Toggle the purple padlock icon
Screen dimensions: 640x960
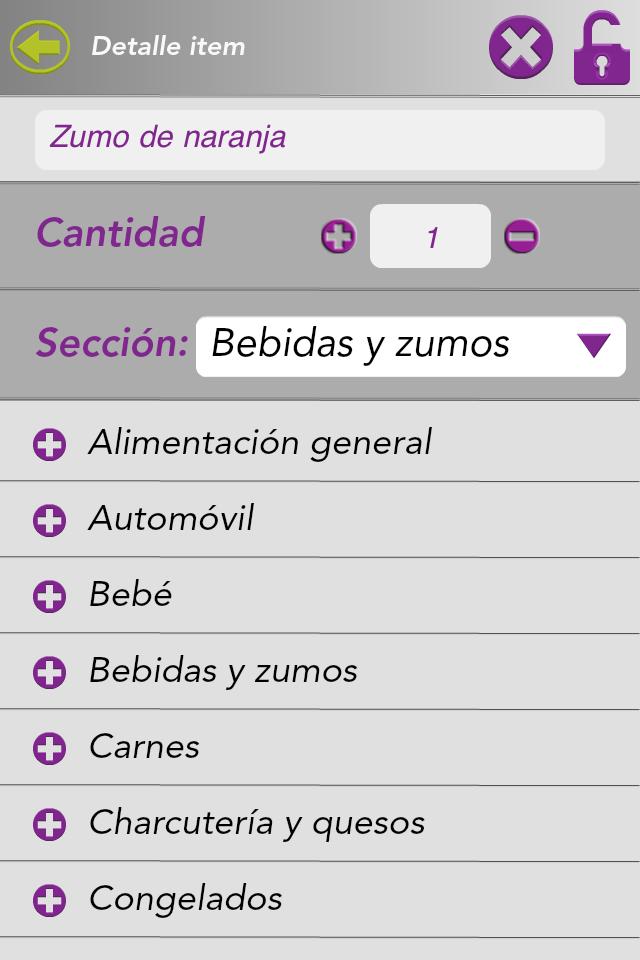[601, 48]
